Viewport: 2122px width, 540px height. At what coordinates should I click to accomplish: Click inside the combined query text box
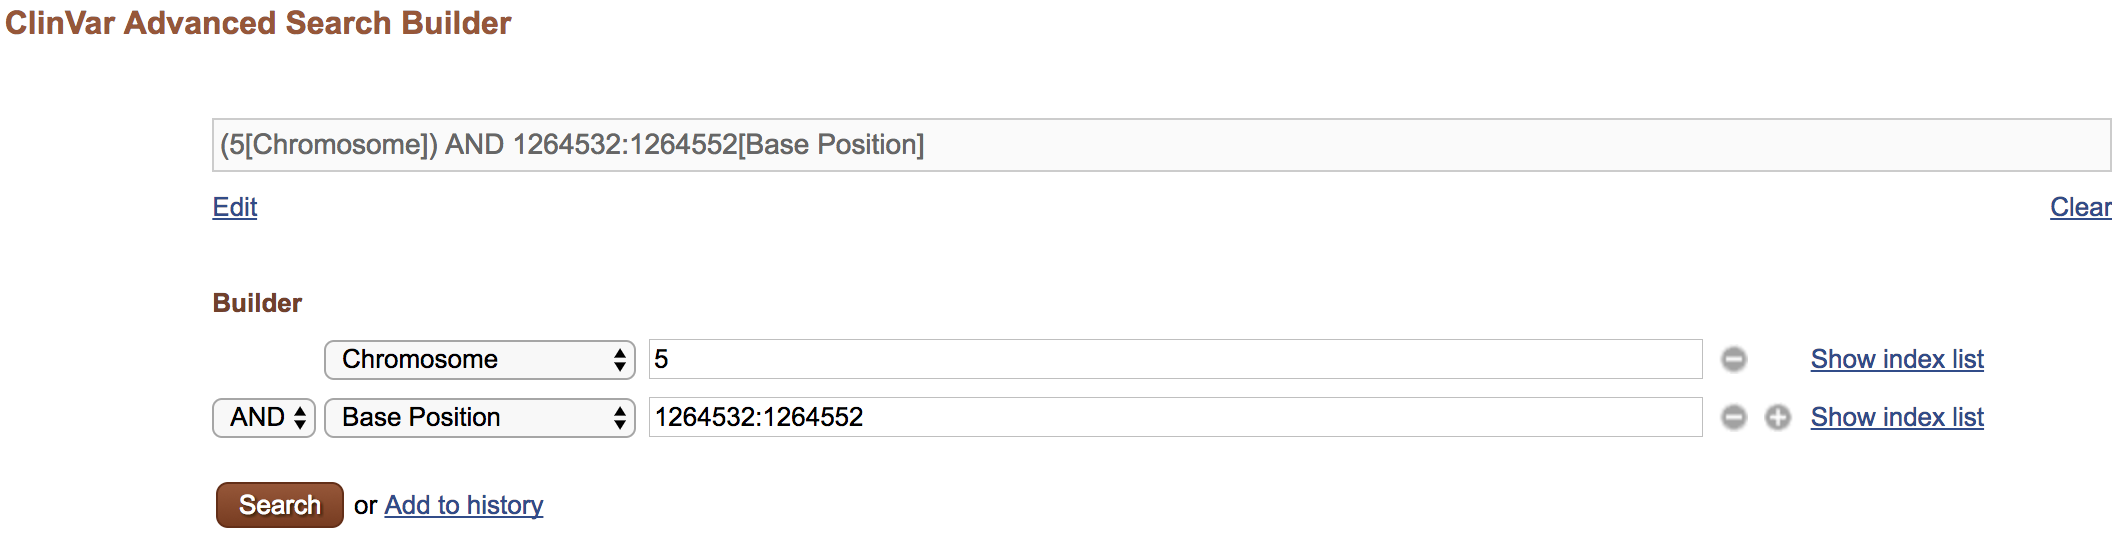1161,145
